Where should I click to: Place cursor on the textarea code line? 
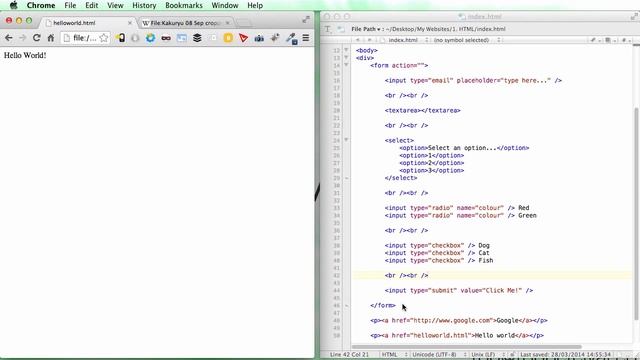click(x=422, y=110)
